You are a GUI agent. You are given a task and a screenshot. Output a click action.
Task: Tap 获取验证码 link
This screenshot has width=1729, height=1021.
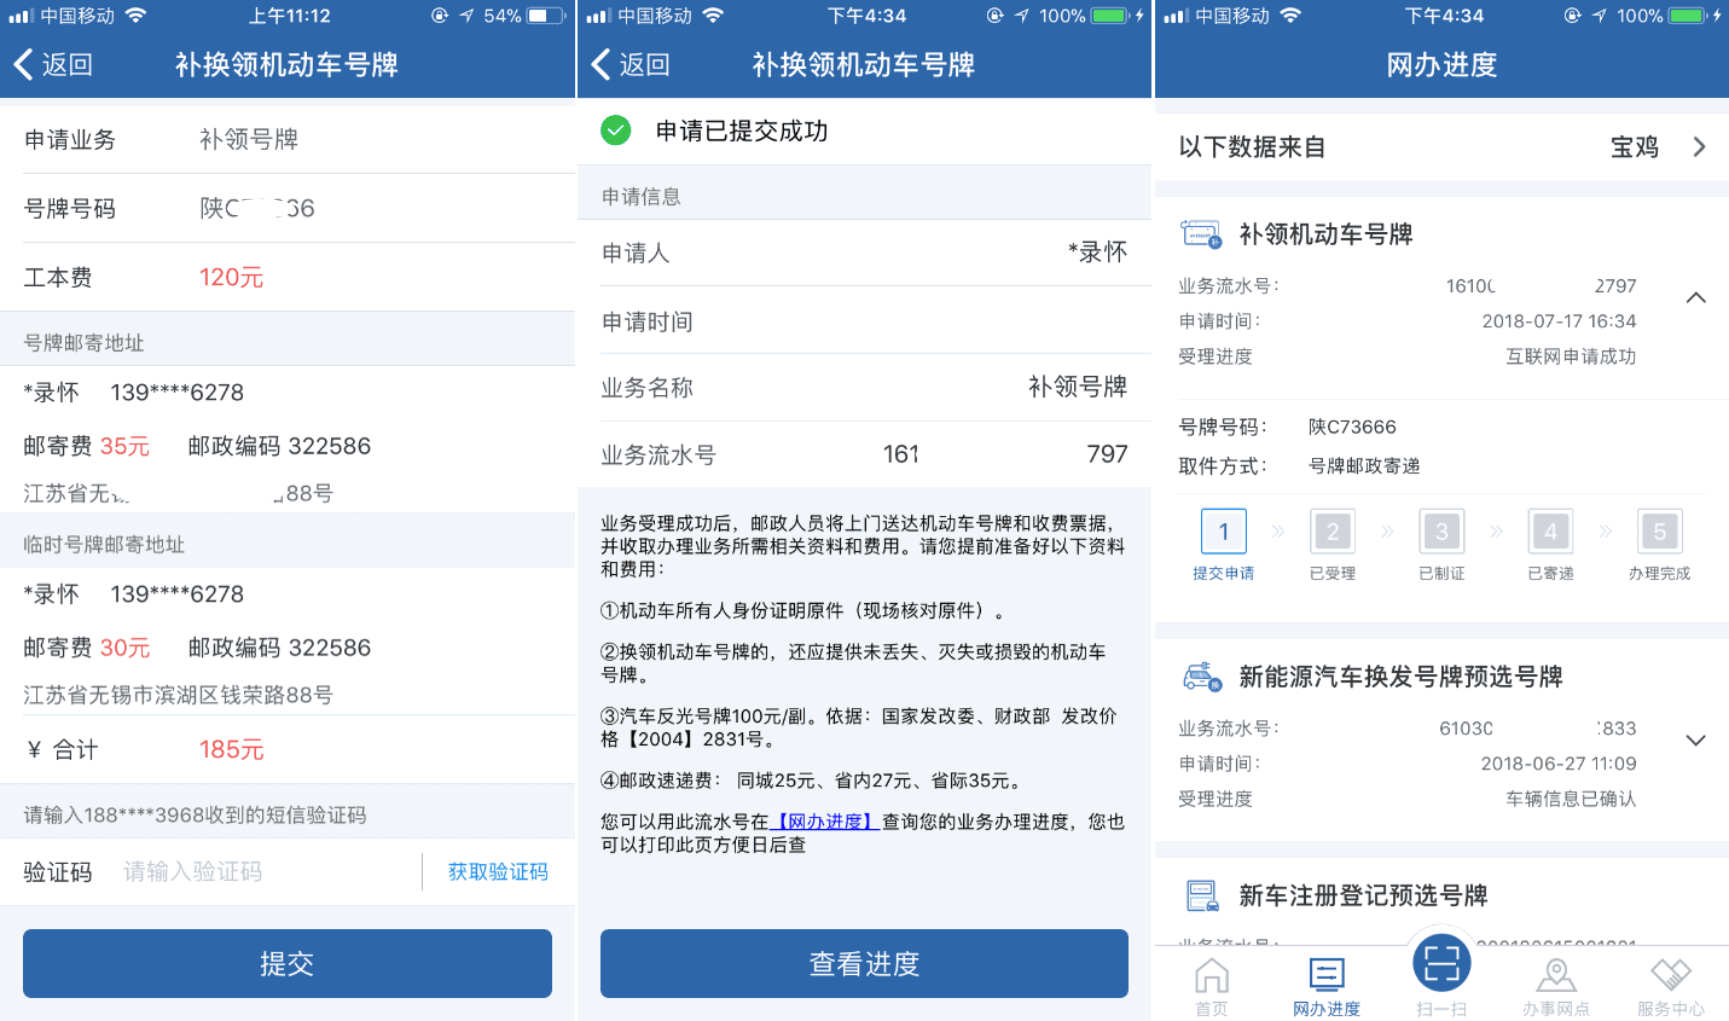coord(498,872)
